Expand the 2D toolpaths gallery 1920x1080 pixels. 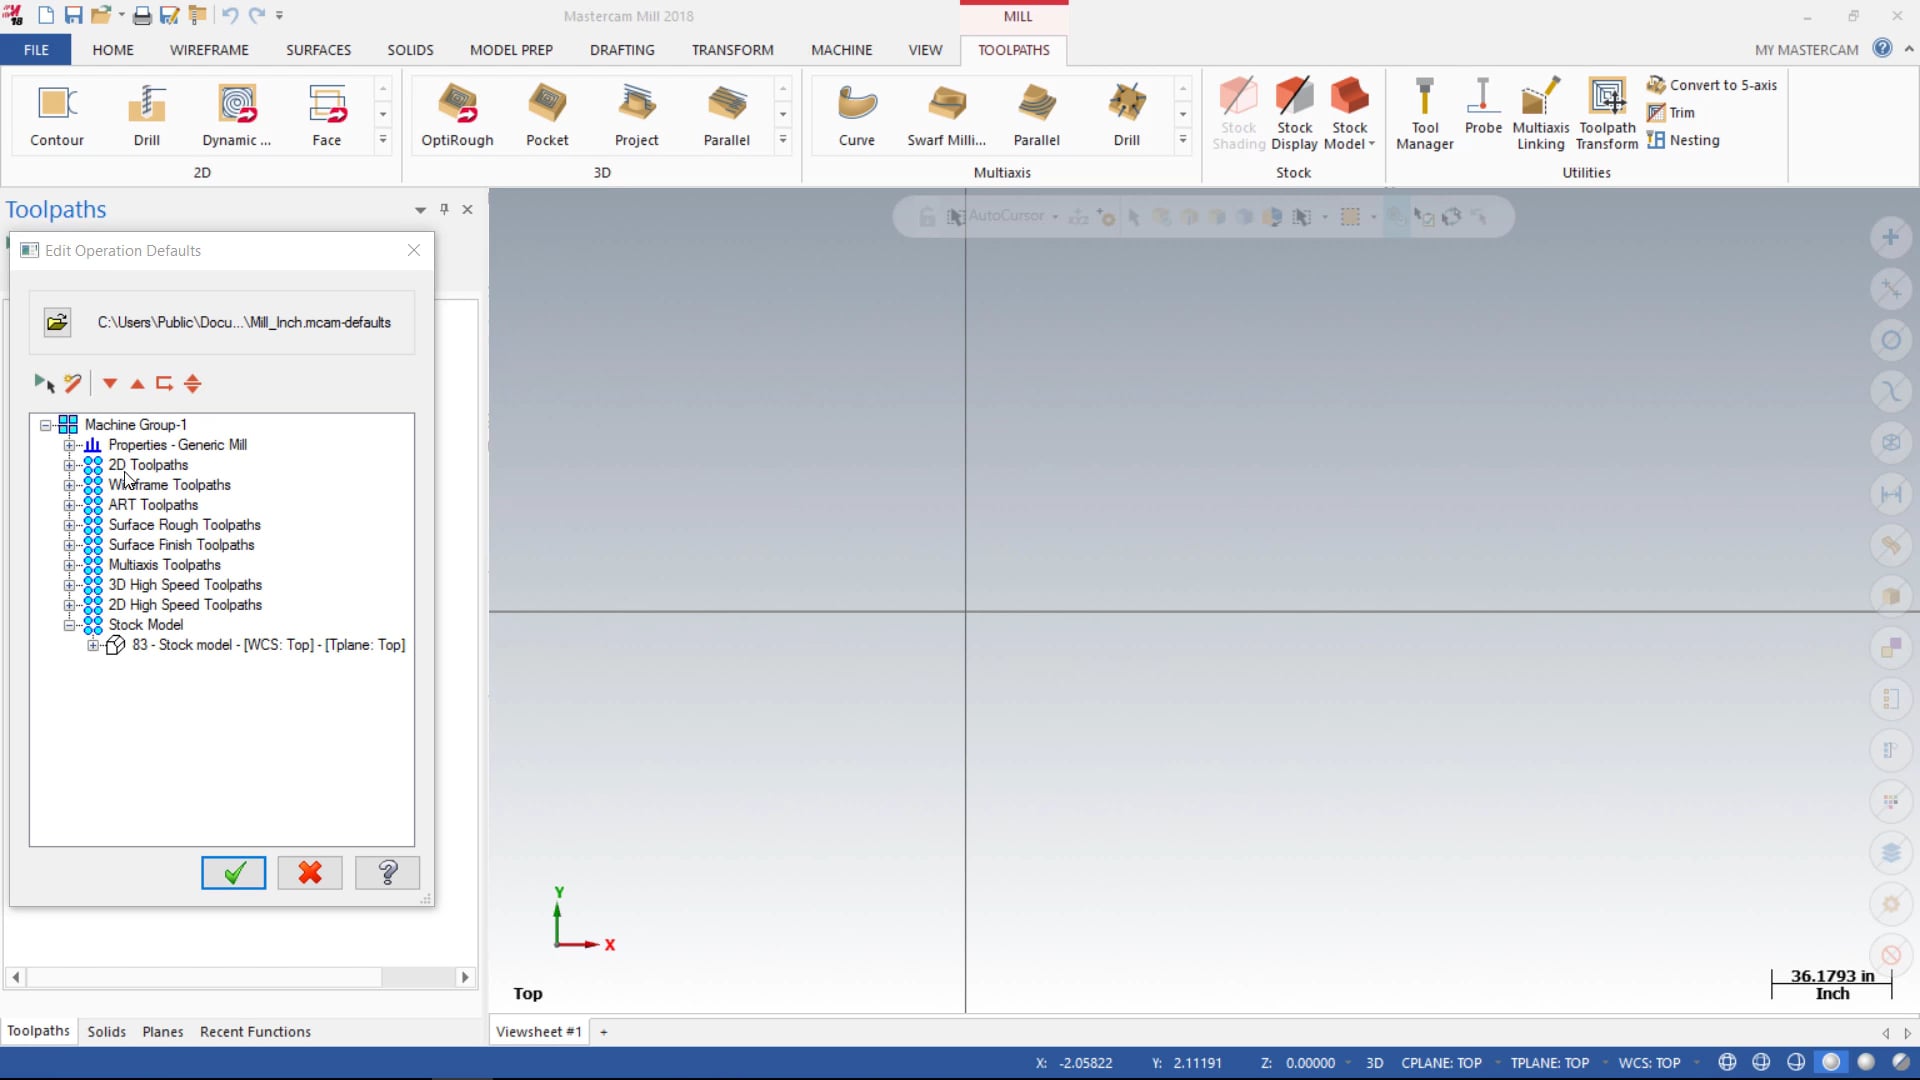(383, 140)
